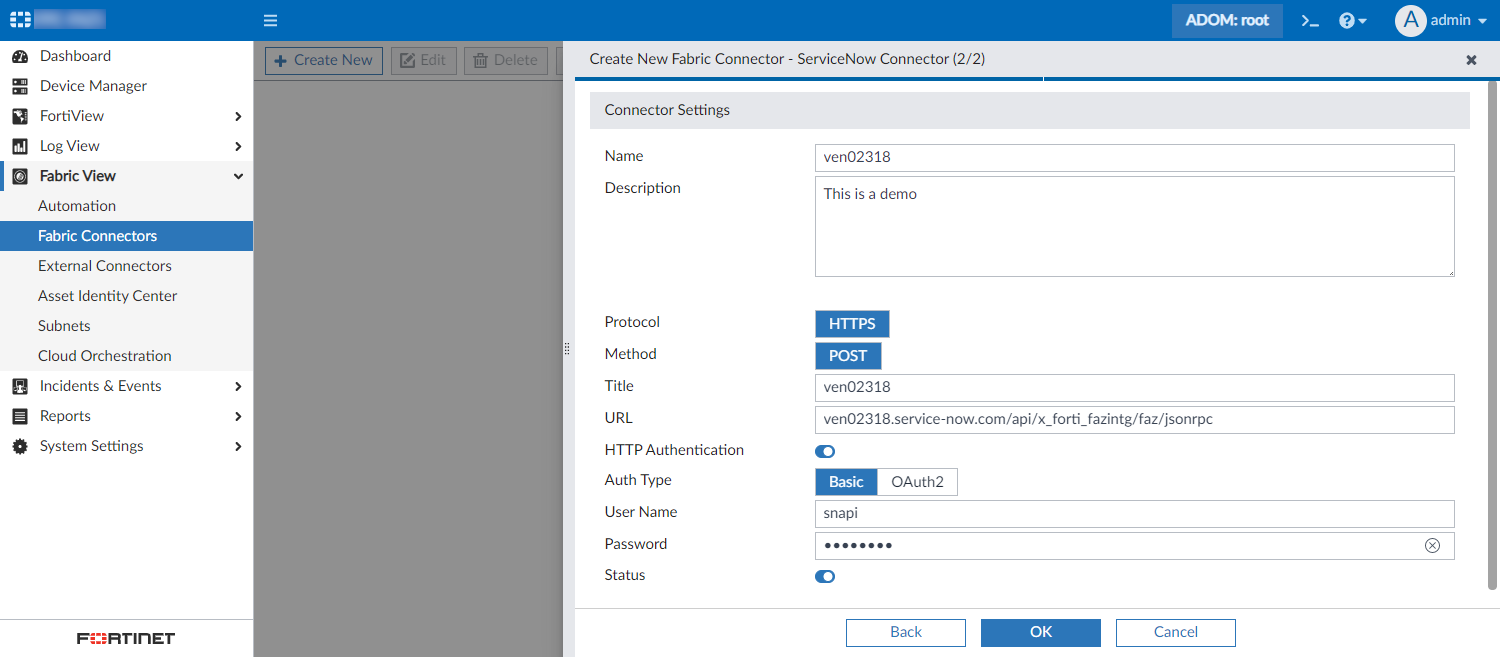
Task: Switch Auth Type to OAuth2
Action: coord(916,481)
